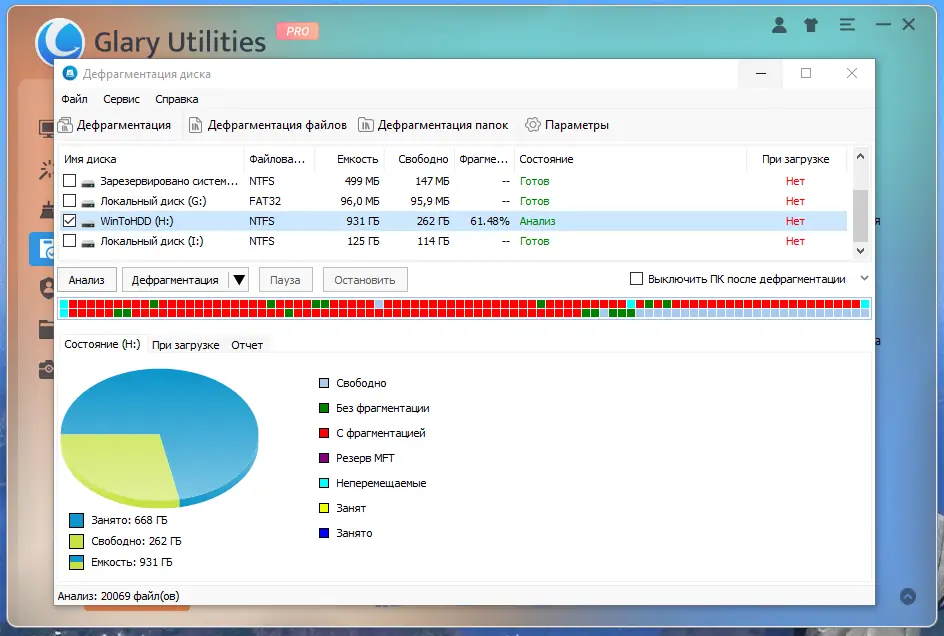Click drive icon of Локальный диск (G:)
Screen dimensions: 944x636
pos(88,202)
